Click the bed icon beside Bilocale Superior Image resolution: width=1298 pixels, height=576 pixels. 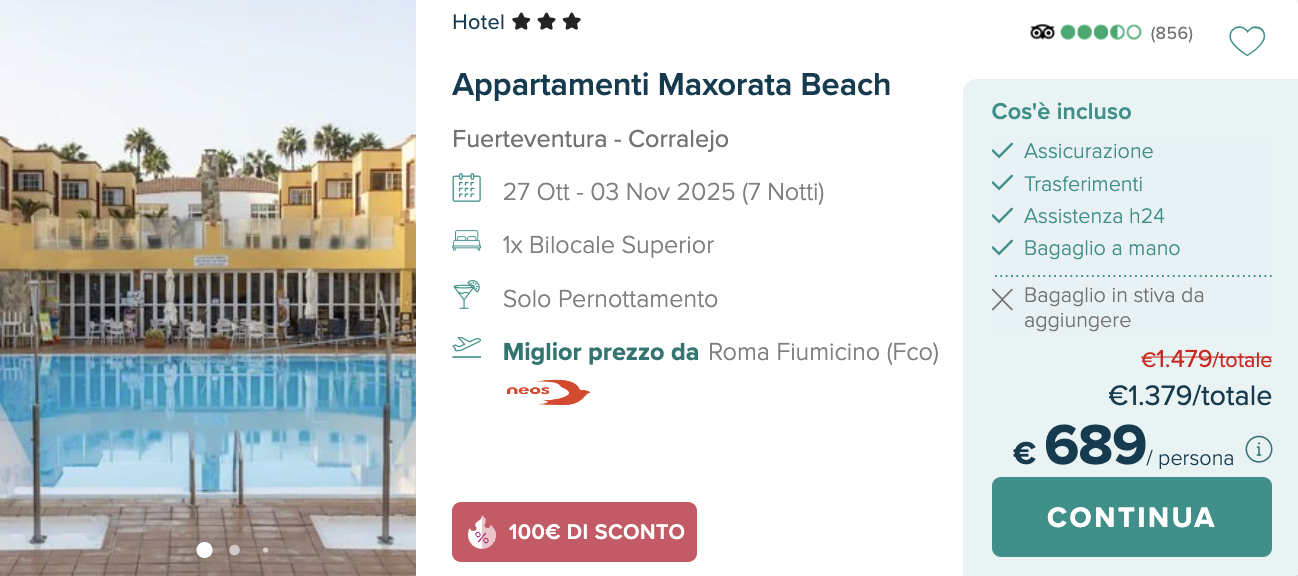(x=467, y=244)
